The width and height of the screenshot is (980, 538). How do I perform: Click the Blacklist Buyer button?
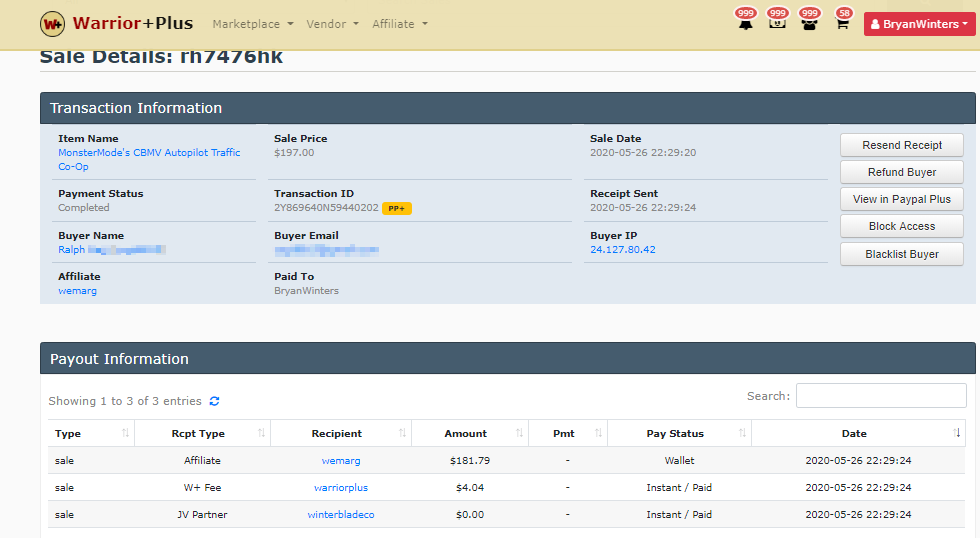902,254
